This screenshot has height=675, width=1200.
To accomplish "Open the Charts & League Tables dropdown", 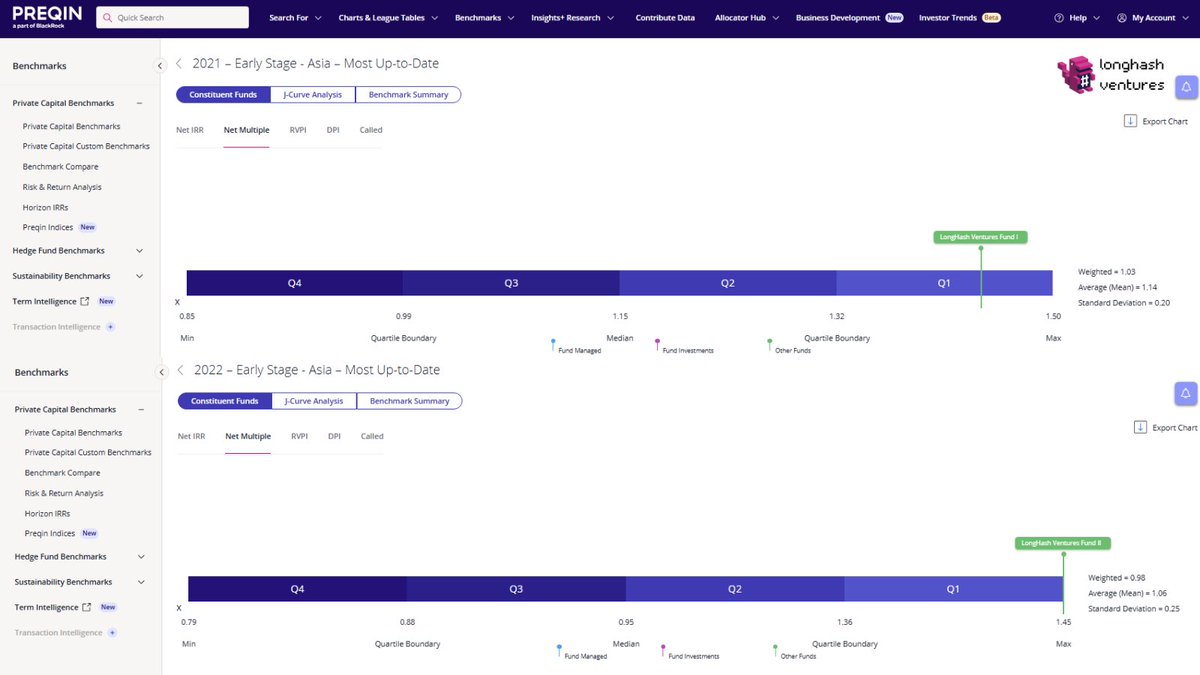I will (388, 18).
